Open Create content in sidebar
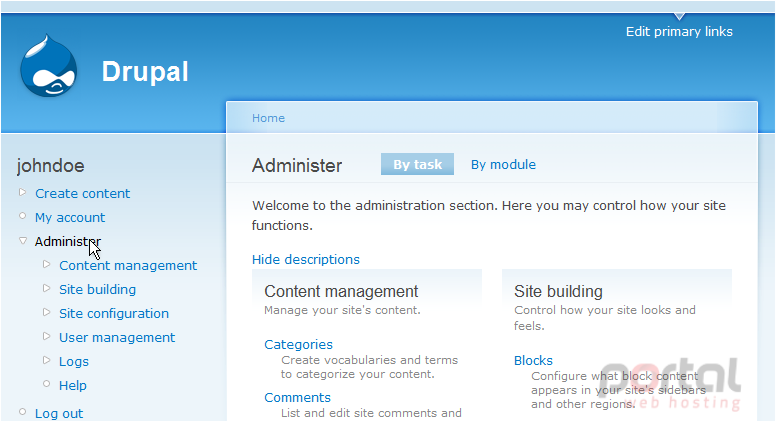The image size is (776, 422). pos(83,193)
